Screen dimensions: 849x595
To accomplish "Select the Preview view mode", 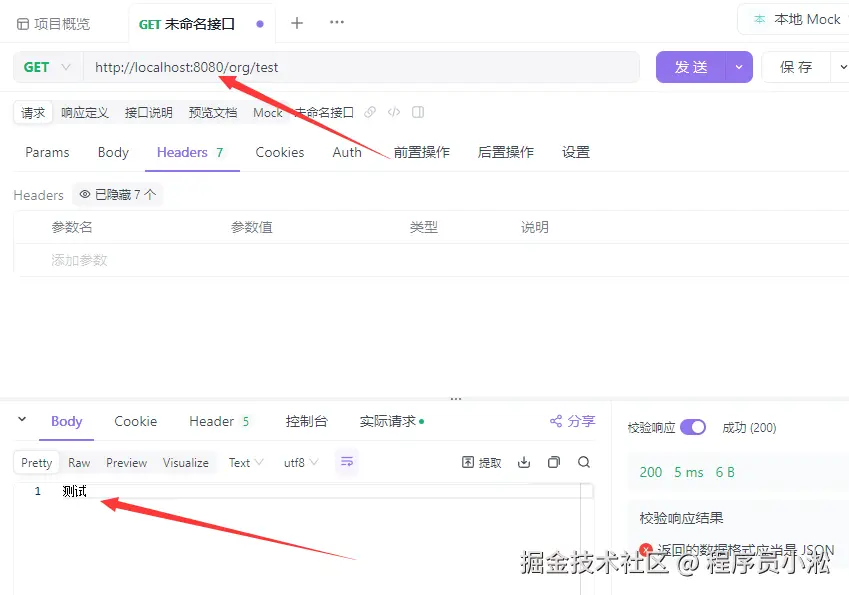I will pyautogui.click(x=127, y=463).
